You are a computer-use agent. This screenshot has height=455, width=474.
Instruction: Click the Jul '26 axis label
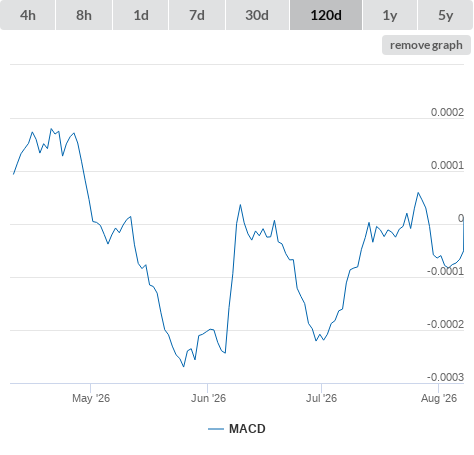tap(322, 398)
